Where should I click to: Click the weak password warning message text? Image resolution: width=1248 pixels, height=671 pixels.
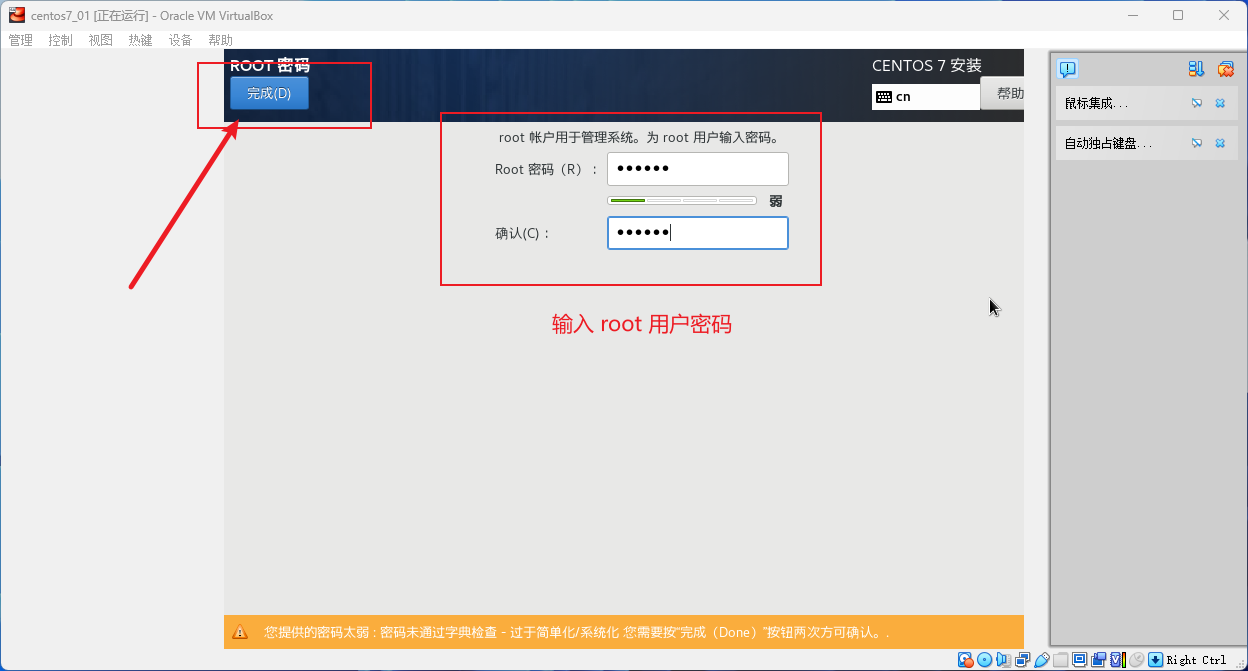coord(577,632)
